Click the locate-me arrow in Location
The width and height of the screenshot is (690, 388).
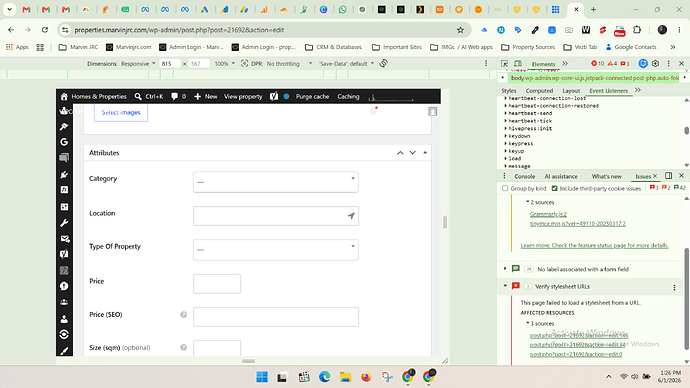(x=351, y=216)
